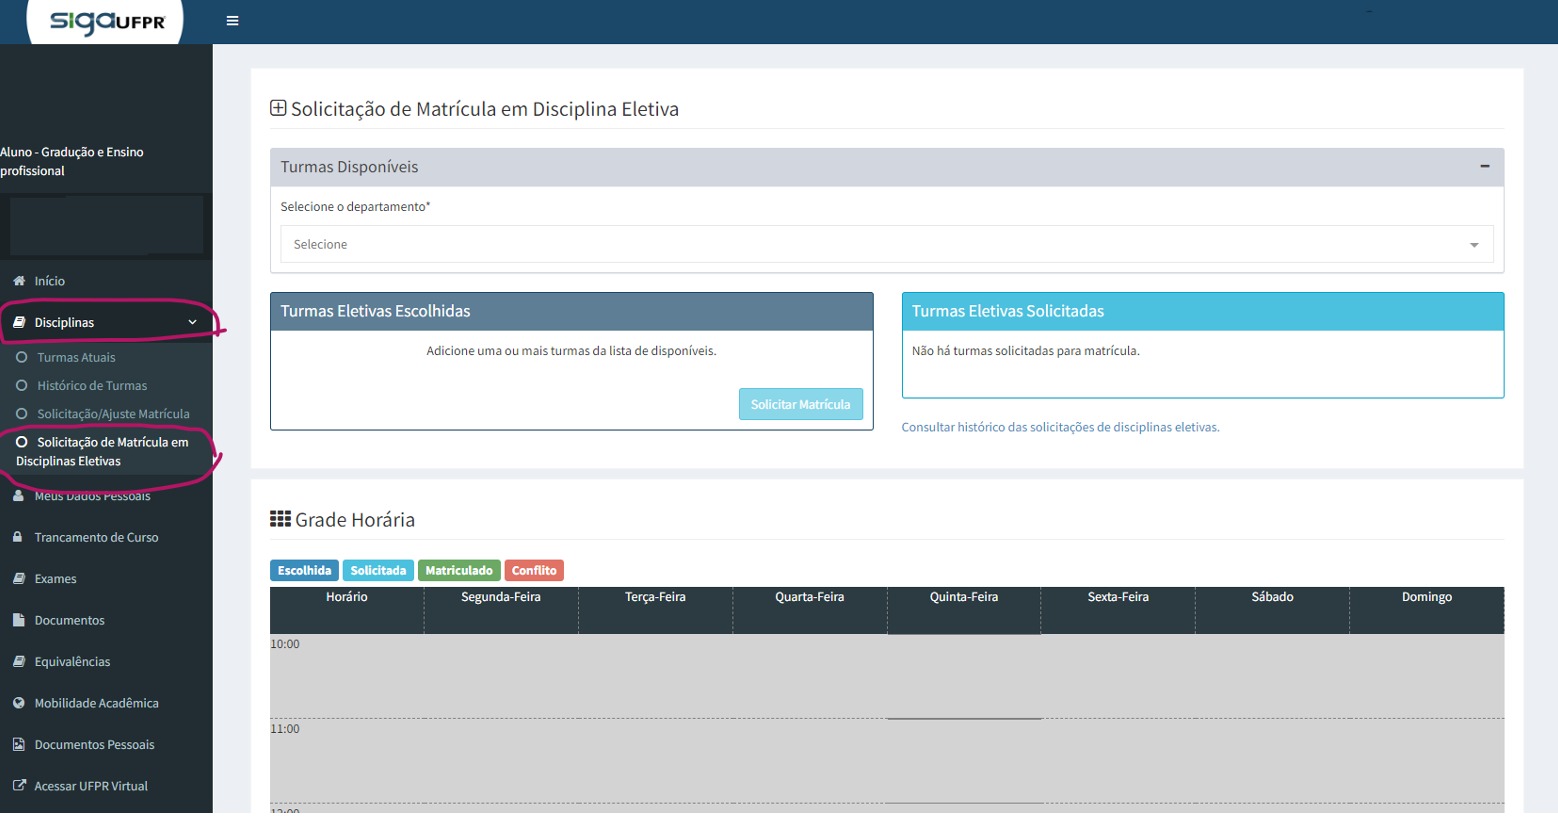The width and height of the screenshot is (1558, 816).
Task: Click the external link icon for UFPR Virtual
Action: pyautogui.click(x=18, y=786)
